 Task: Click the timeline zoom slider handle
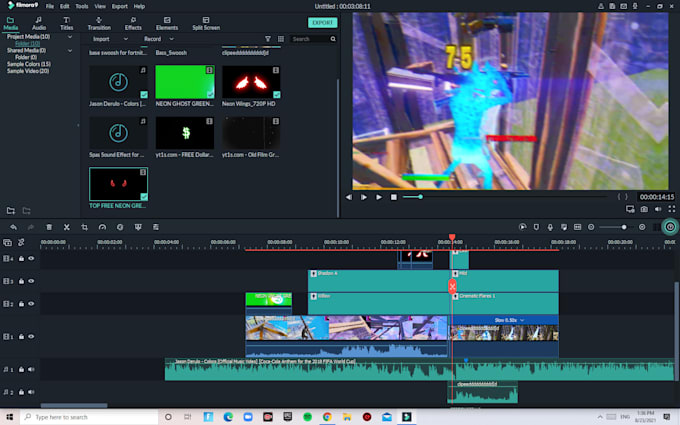624,227
